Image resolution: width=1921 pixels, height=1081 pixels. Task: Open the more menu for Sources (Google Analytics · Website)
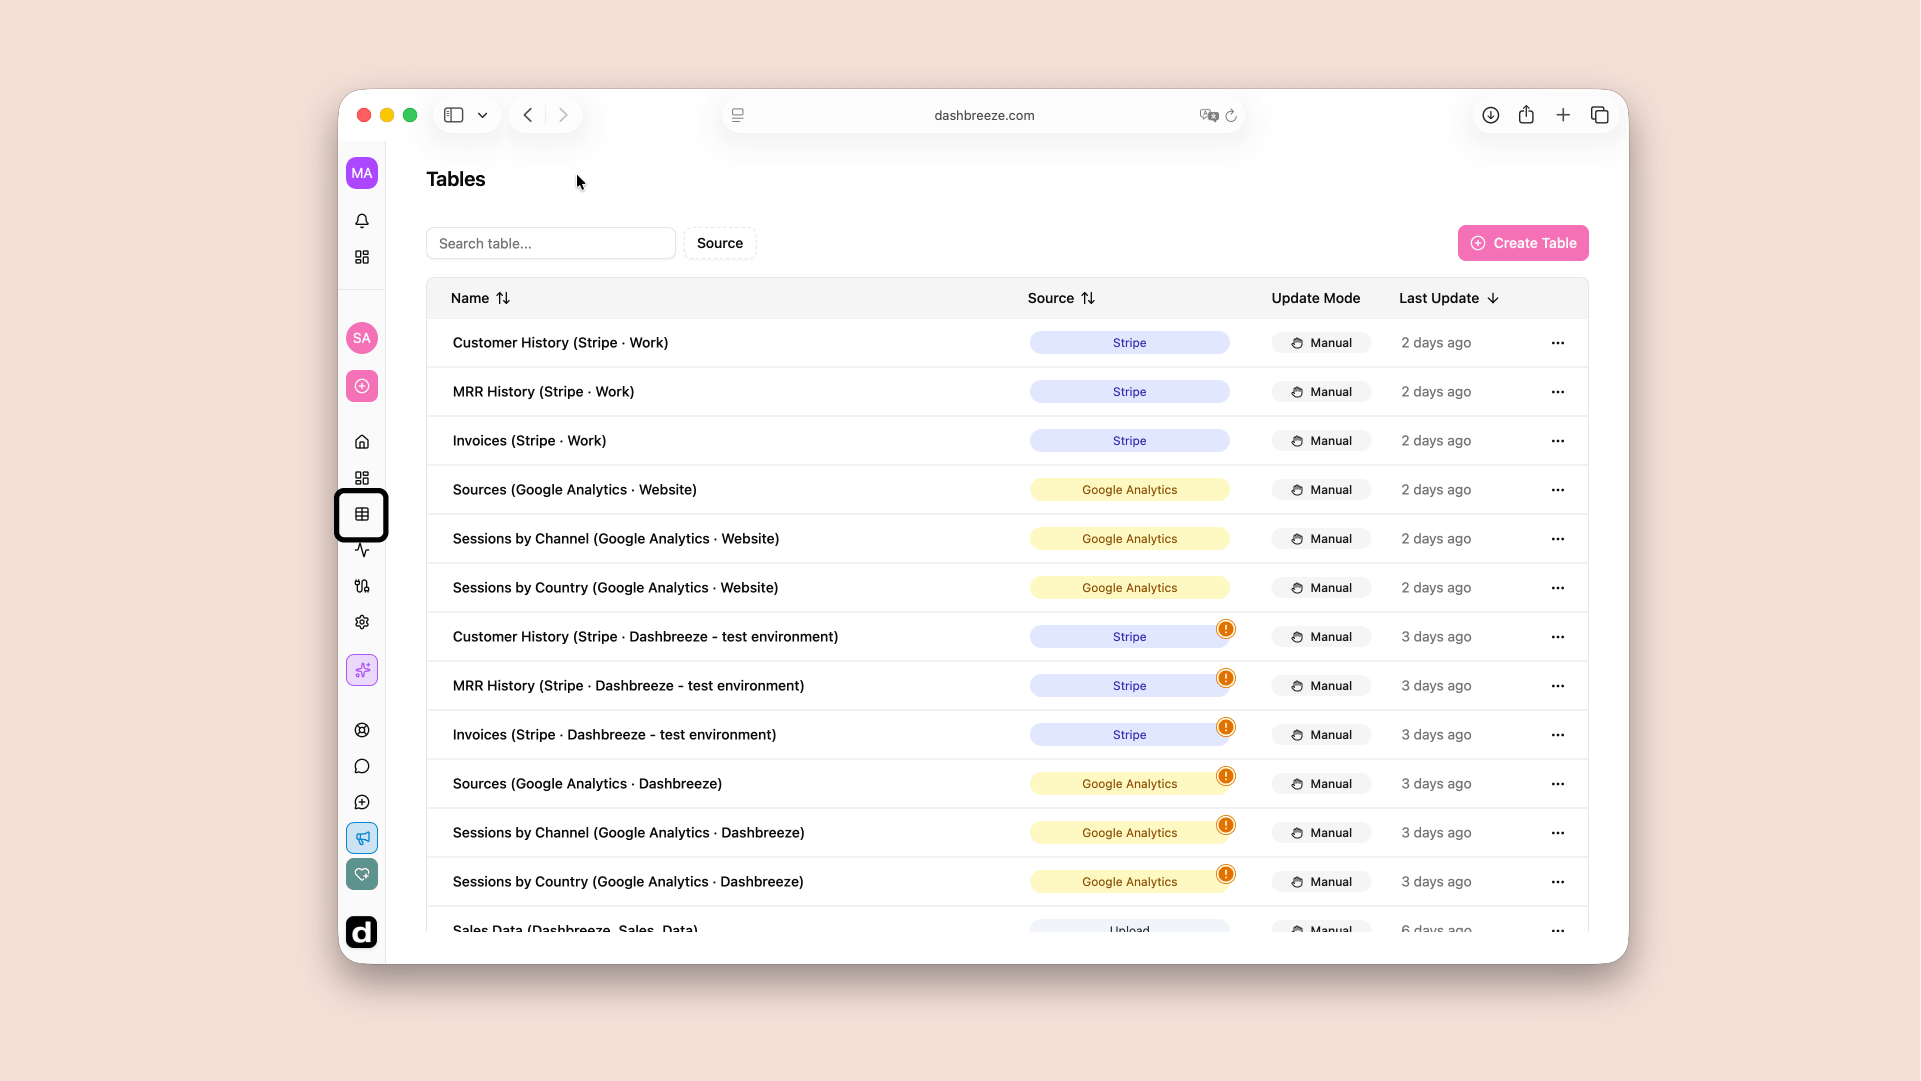(1558, 490)
